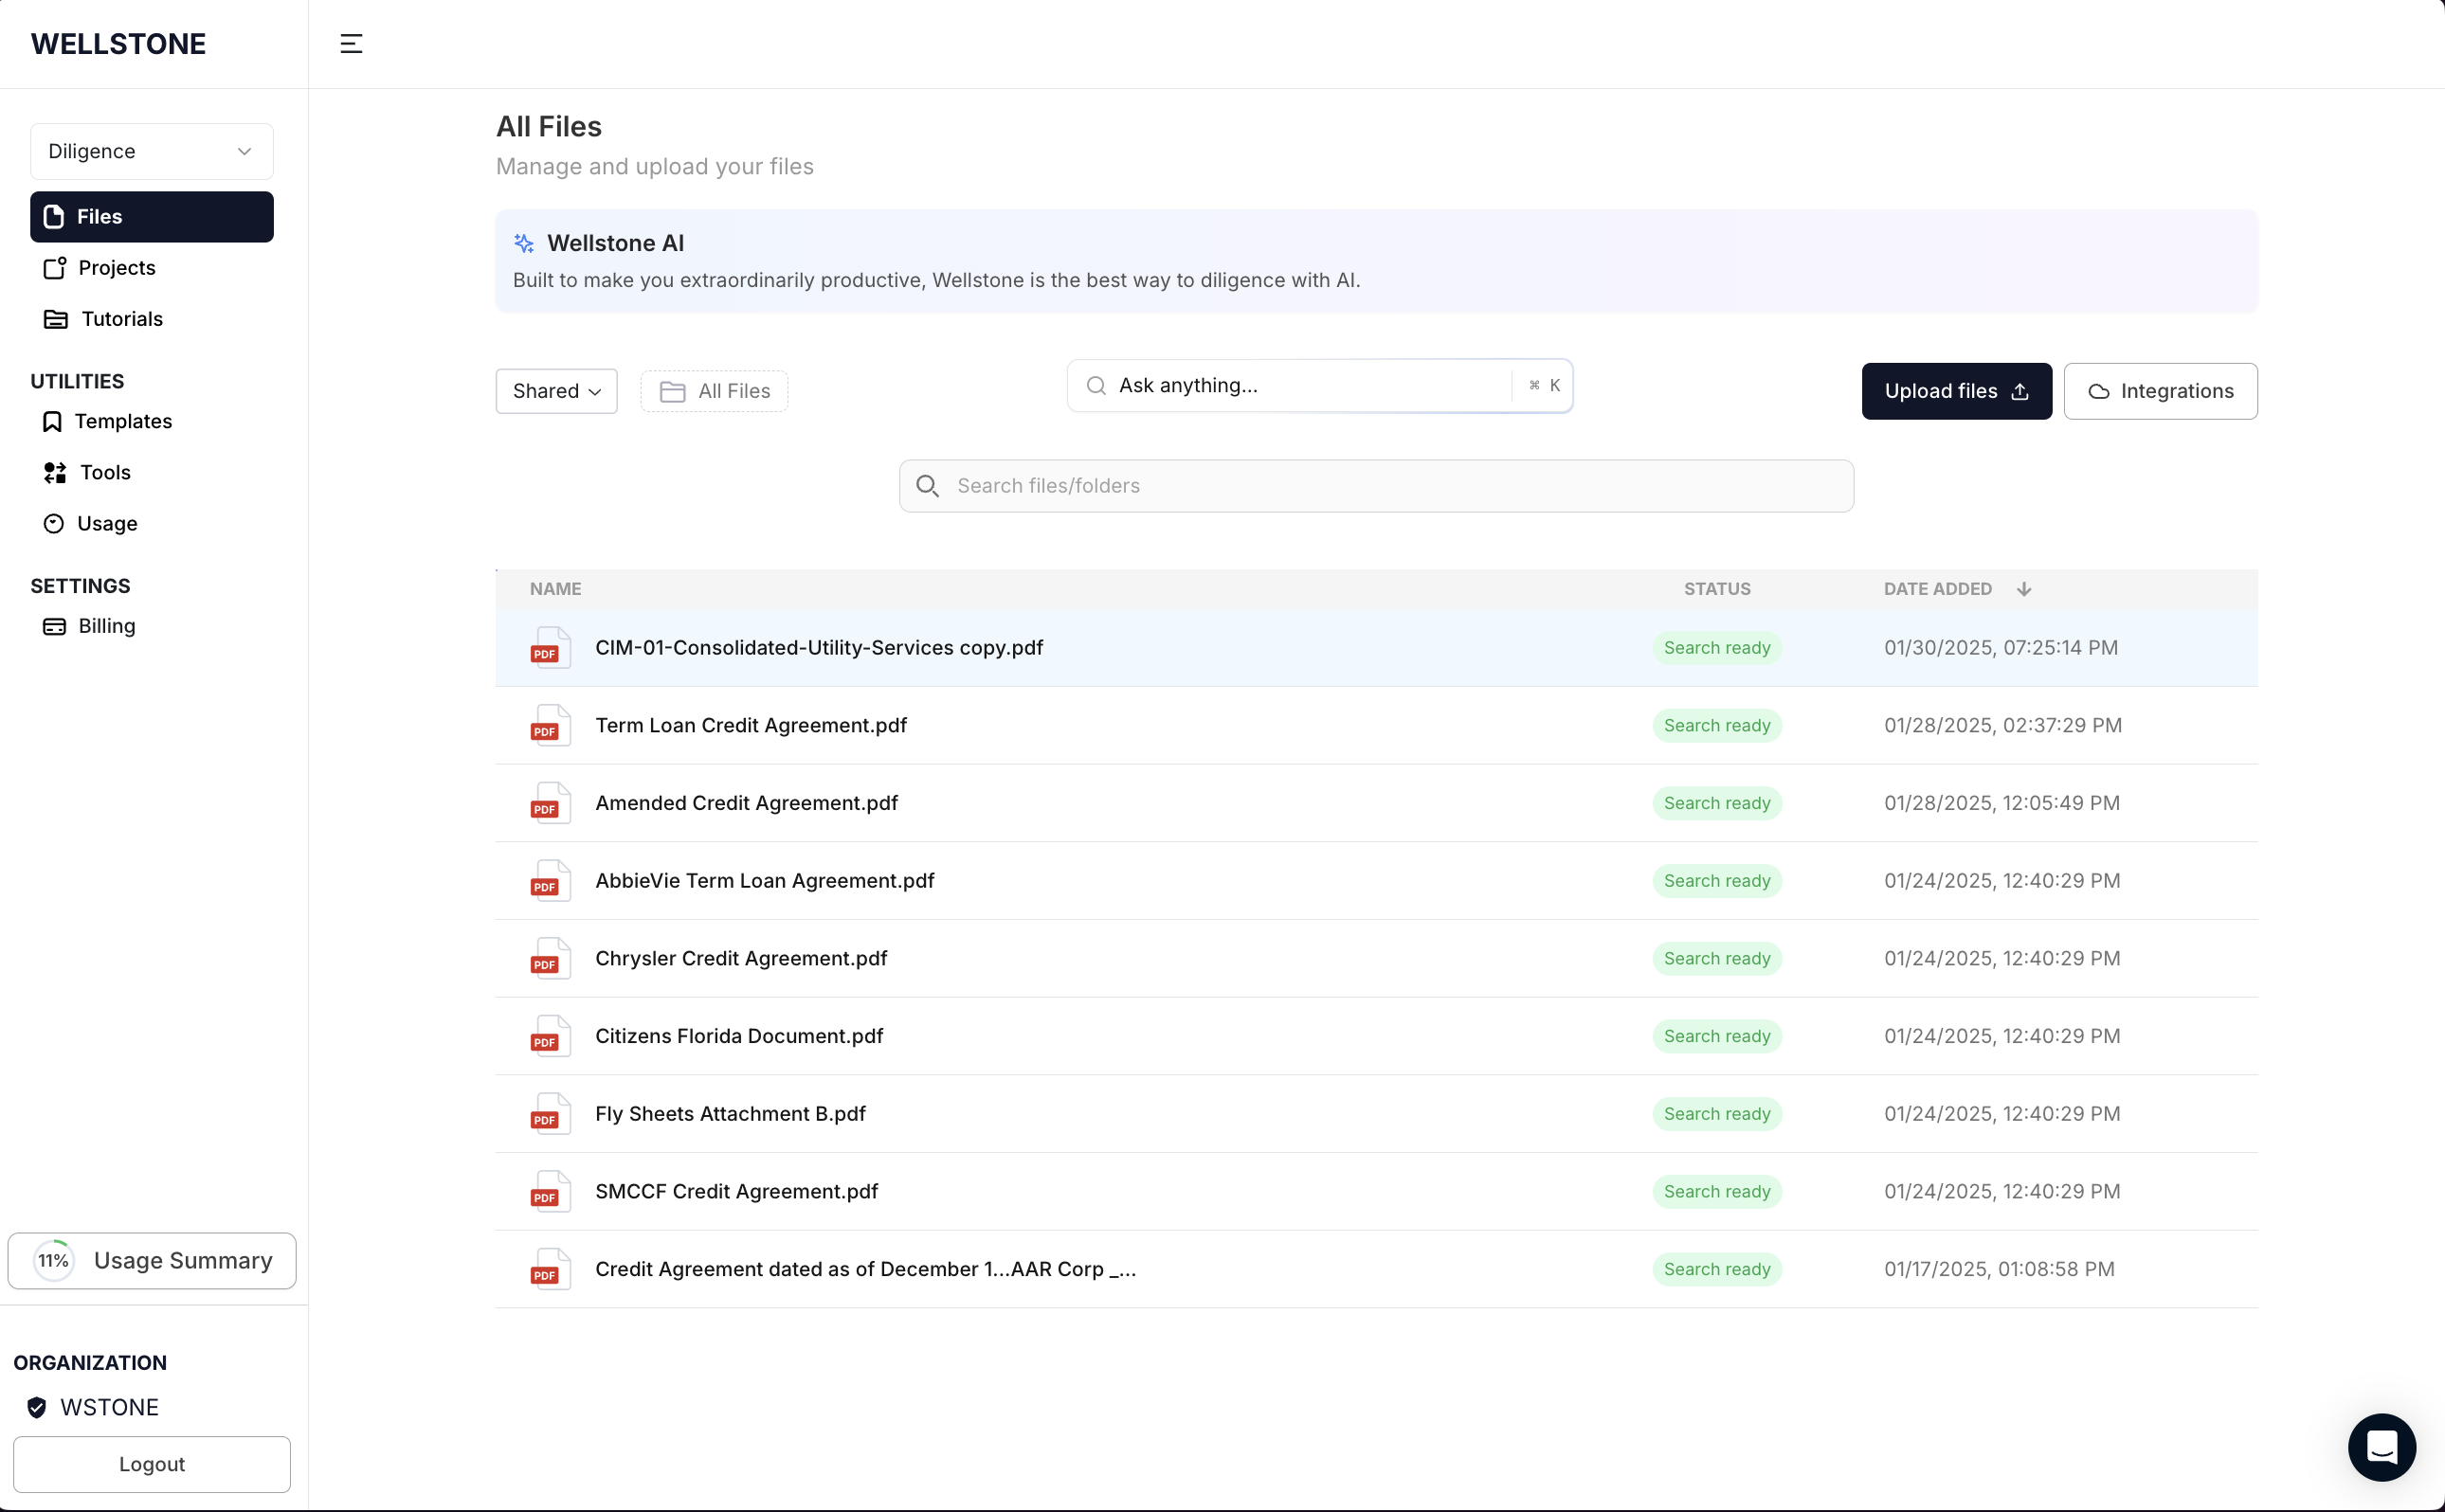
Task: Click the Upload files button
Action: tap(1955, 391)
